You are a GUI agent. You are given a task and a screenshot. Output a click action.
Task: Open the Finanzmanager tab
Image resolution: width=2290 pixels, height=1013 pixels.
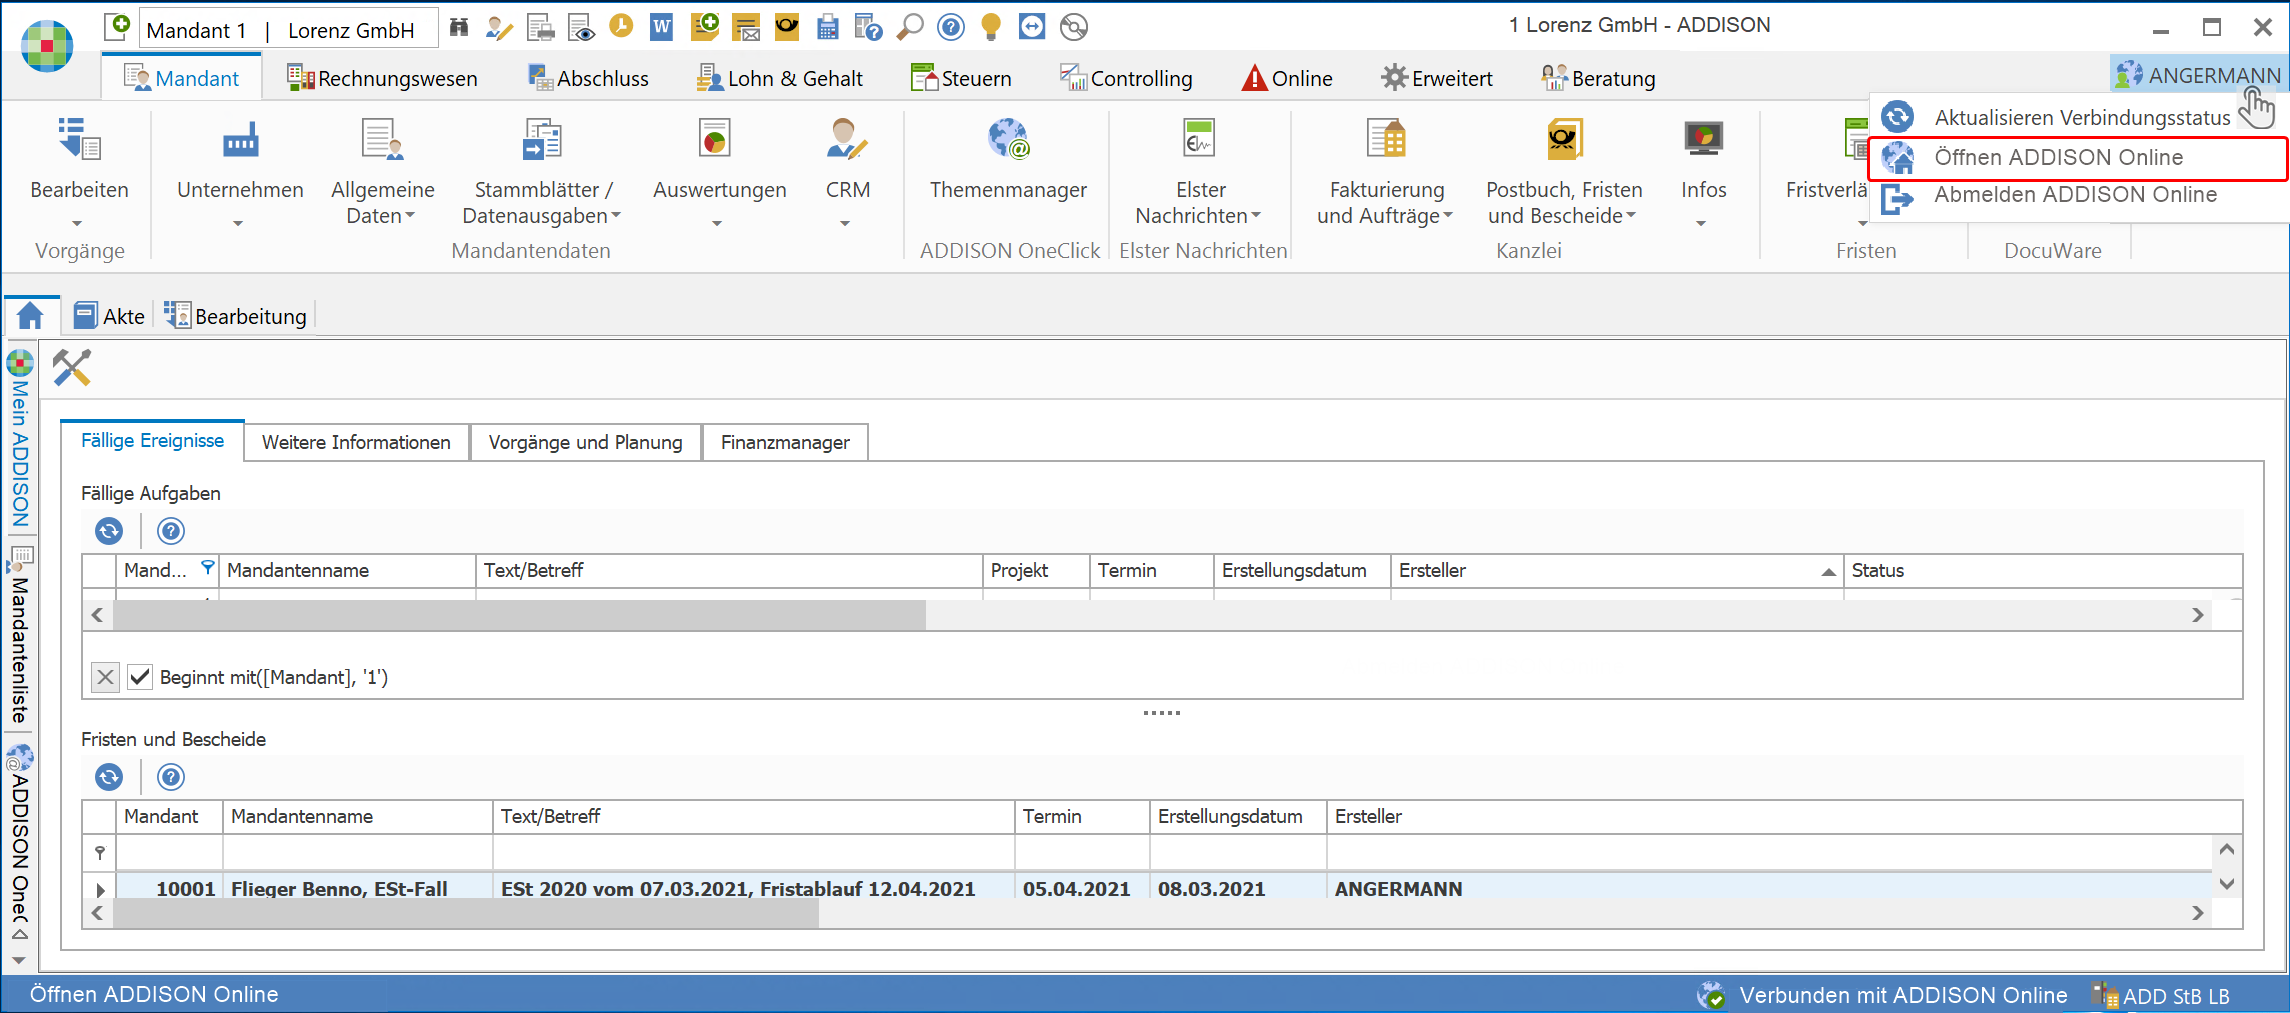pyautogui.click(x=785, y=442)
